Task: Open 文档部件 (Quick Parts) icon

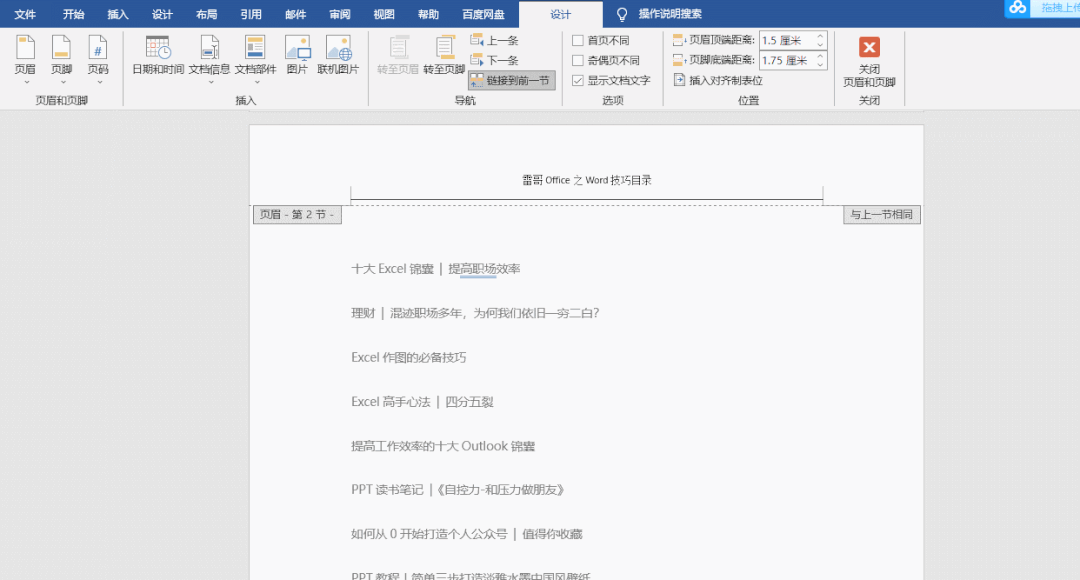Action: 255,48
